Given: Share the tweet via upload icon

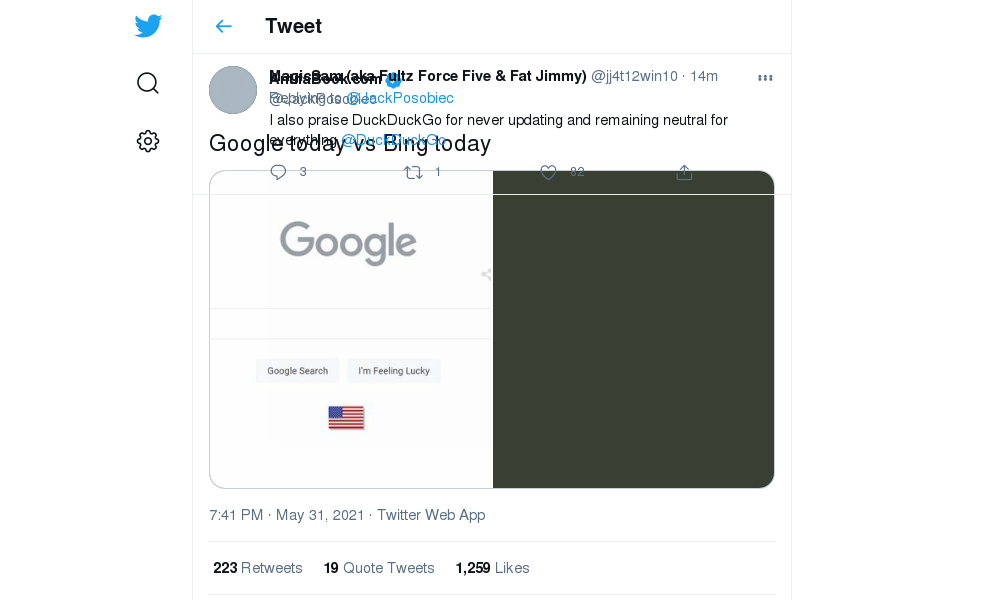Looking at the screenshot, I should [x=684, y=172].
